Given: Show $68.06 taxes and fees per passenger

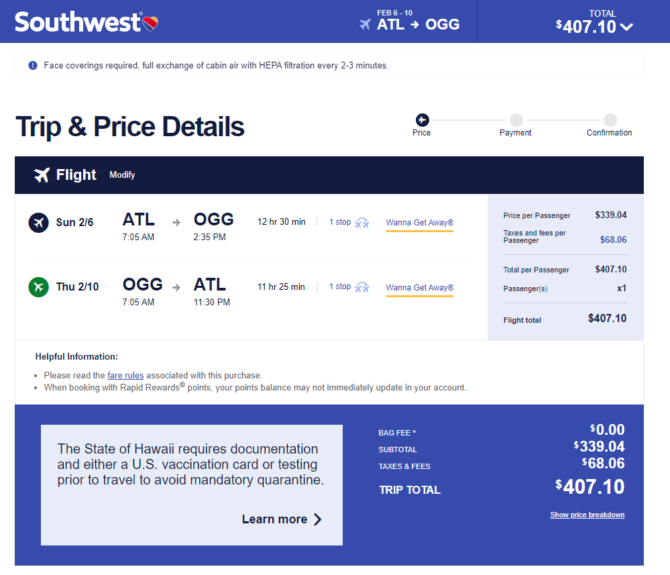Looking at the screenshot, I should point(613,240).
